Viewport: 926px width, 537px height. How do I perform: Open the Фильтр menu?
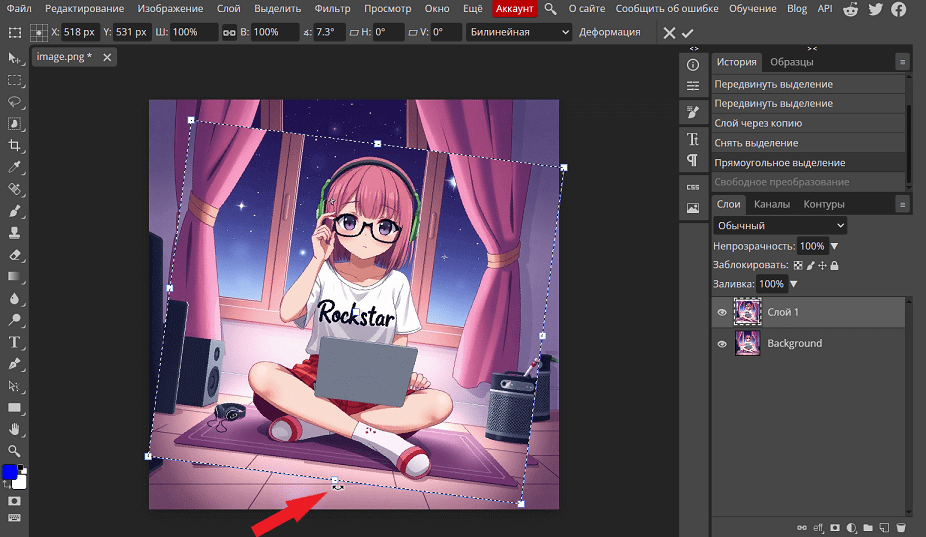coord(332,8)
